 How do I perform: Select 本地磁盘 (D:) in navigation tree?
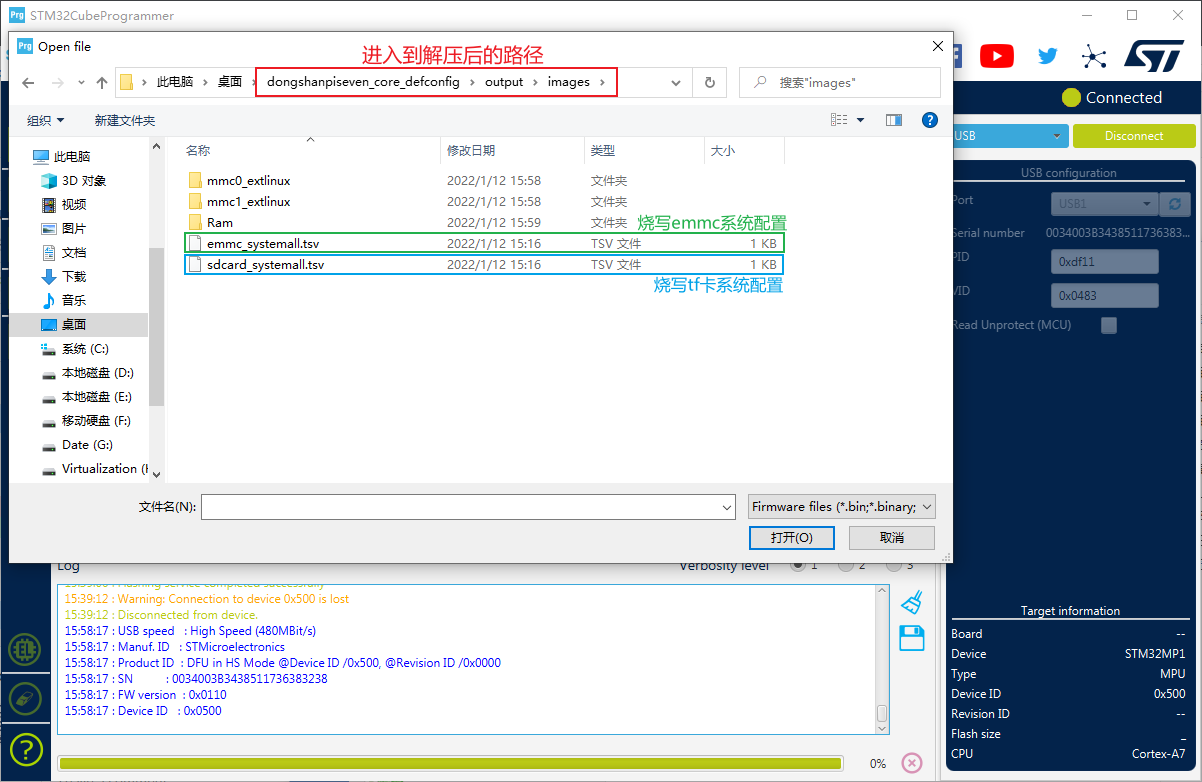point(97,373)
